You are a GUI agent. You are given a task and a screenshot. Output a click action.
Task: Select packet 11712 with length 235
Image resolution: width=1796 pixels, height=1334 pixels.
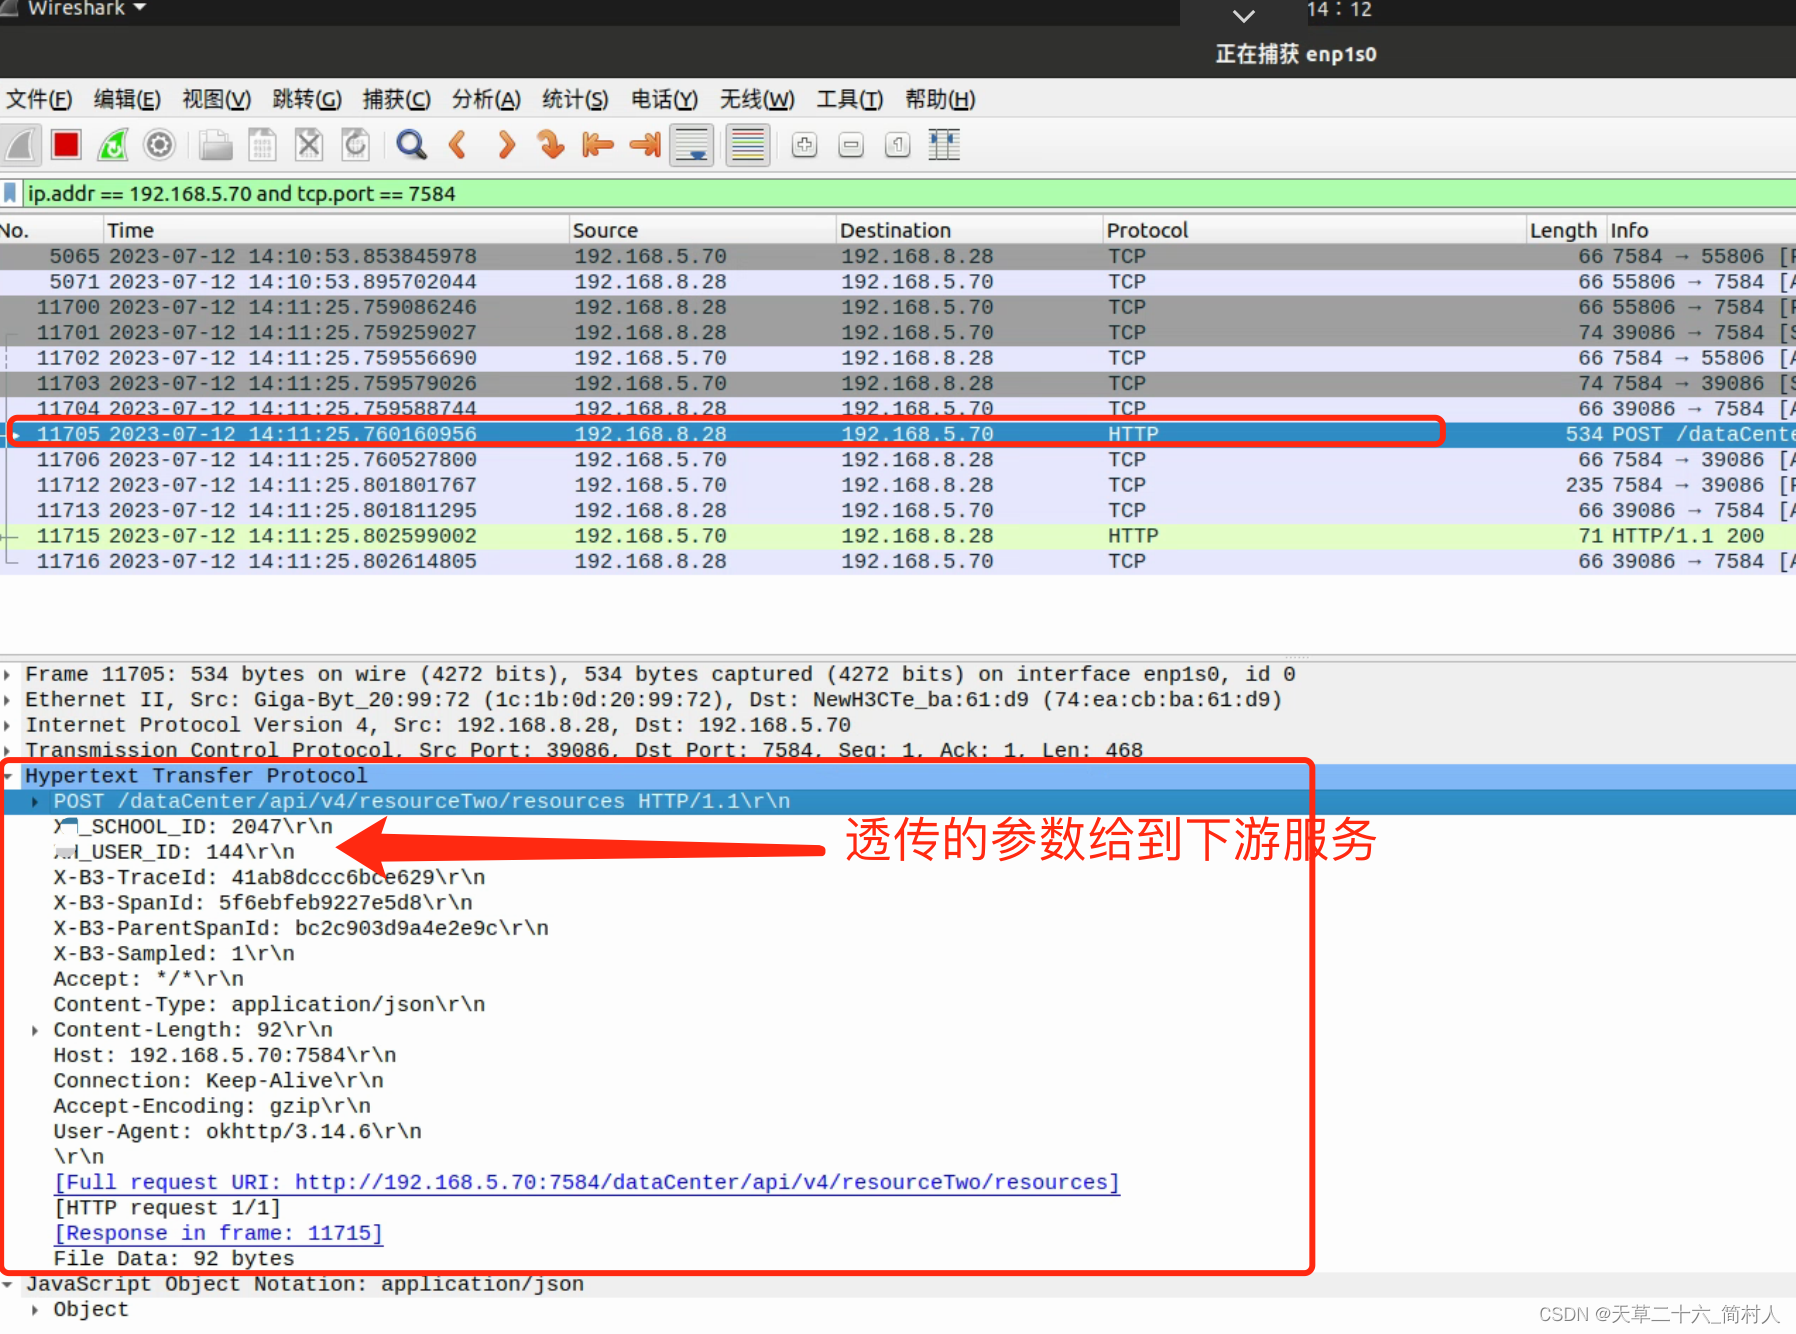coord(898,485)
